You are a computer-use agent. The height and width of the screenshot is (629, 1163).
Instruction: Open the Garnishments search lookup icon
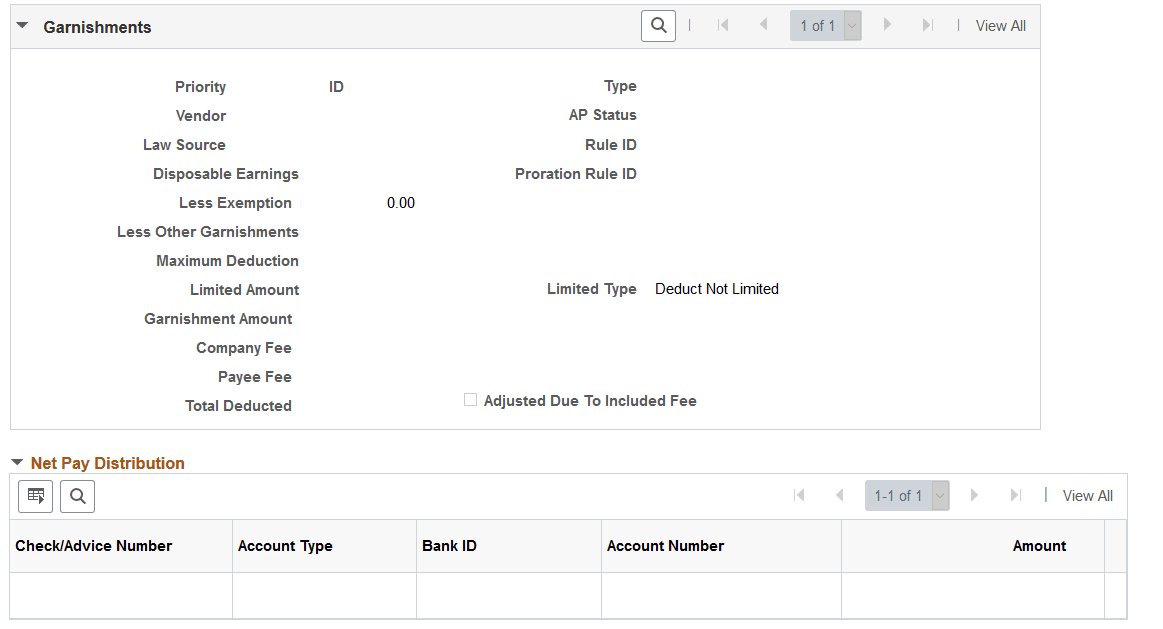658,25
